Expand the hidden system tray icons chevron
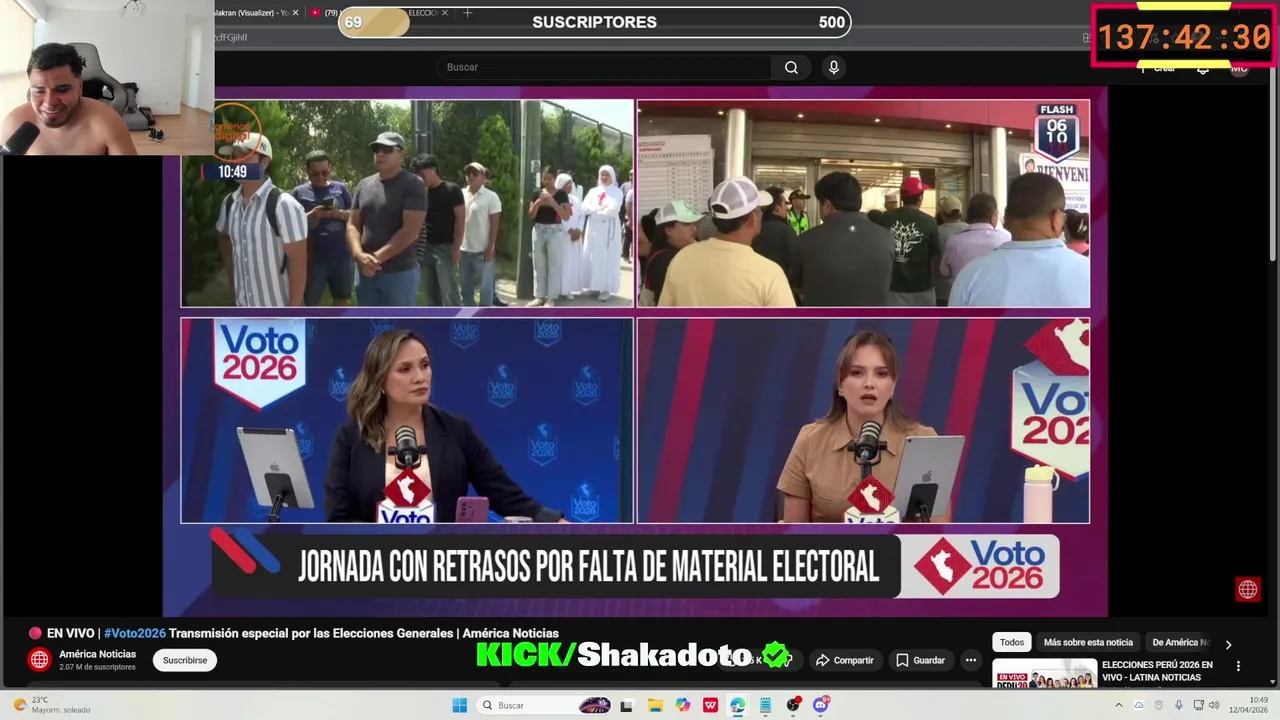The width and height of the screenshot is (1280, 720). (x=1119, y=705)
